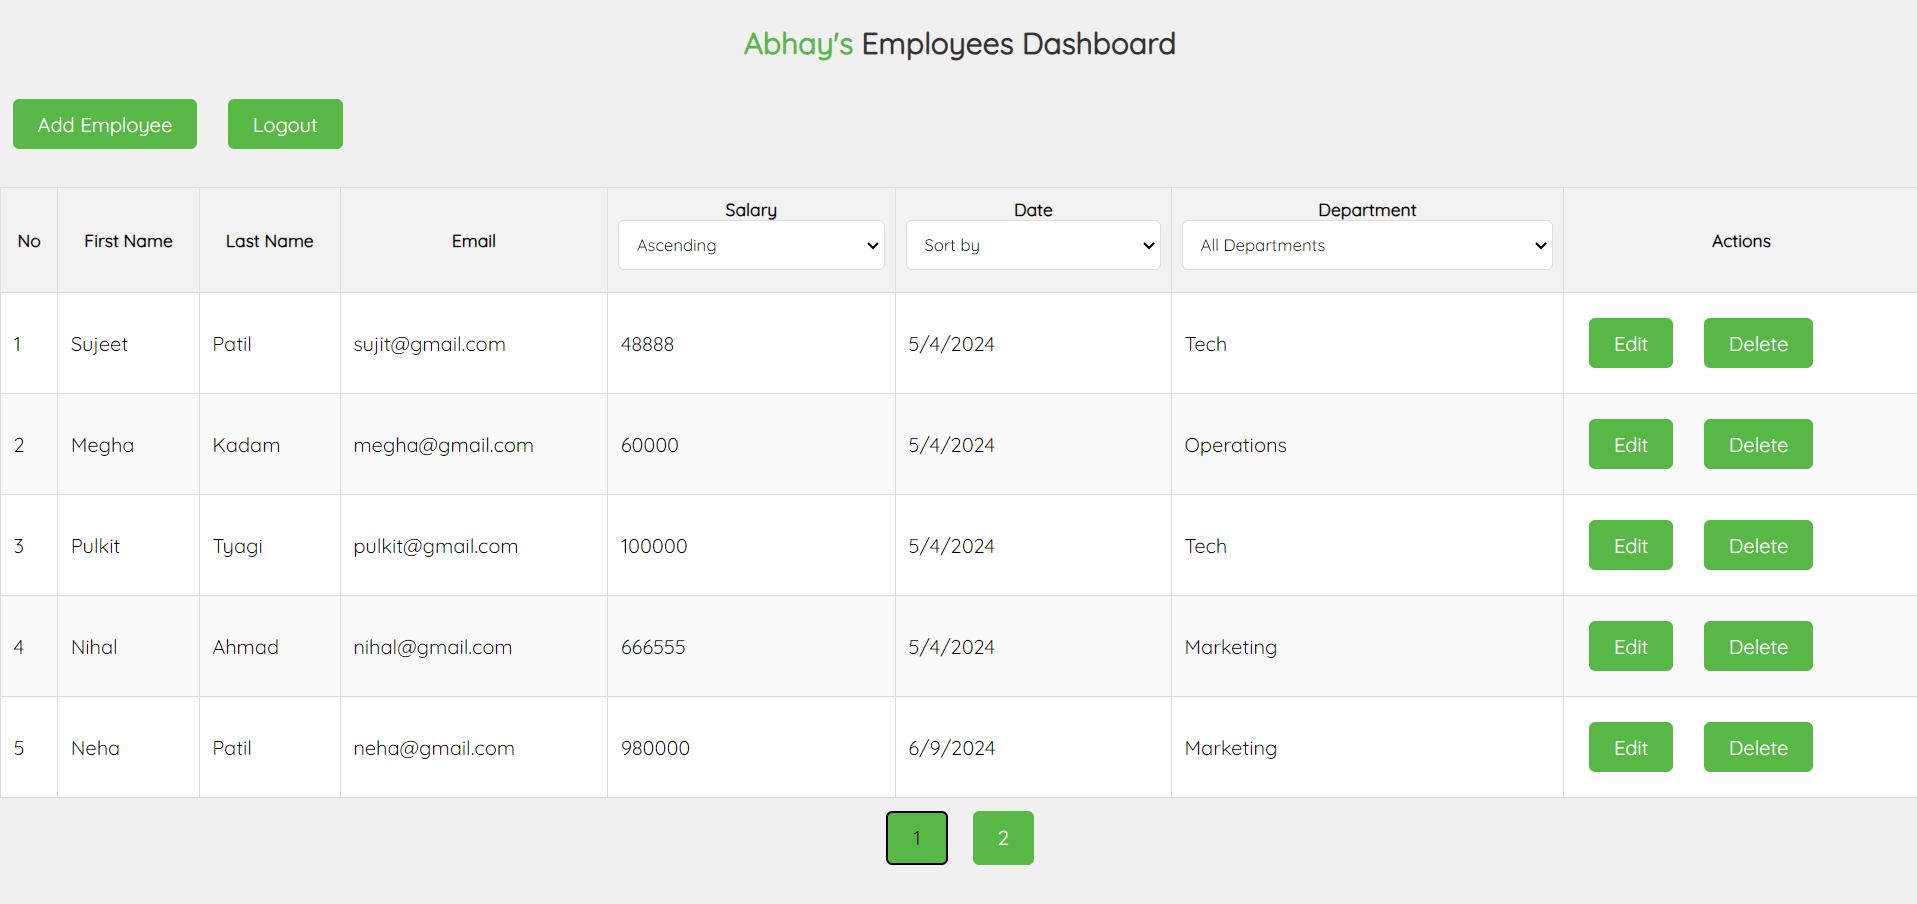1917x904 pixels.
Task: Open the 'All Departments' filter dropdown
Action: (x=1366, y=245)
